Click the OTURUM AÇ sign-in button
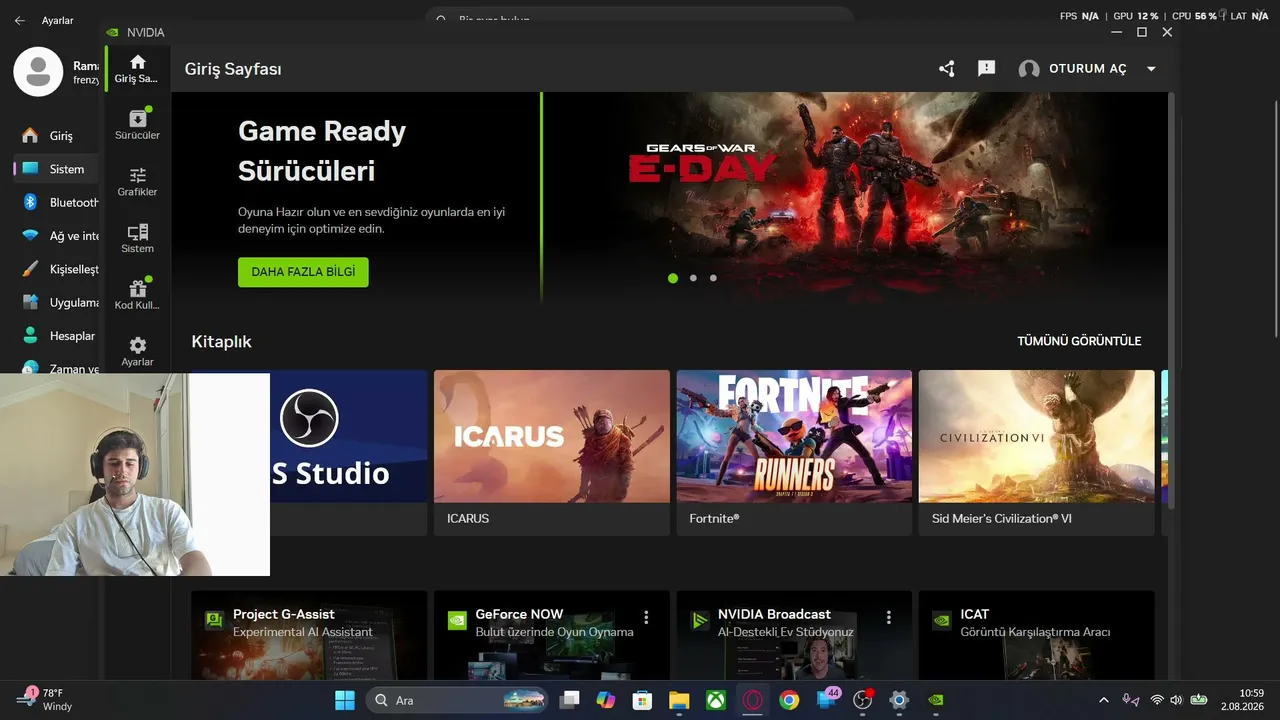1280x720 pixels. pos(1088,69)
